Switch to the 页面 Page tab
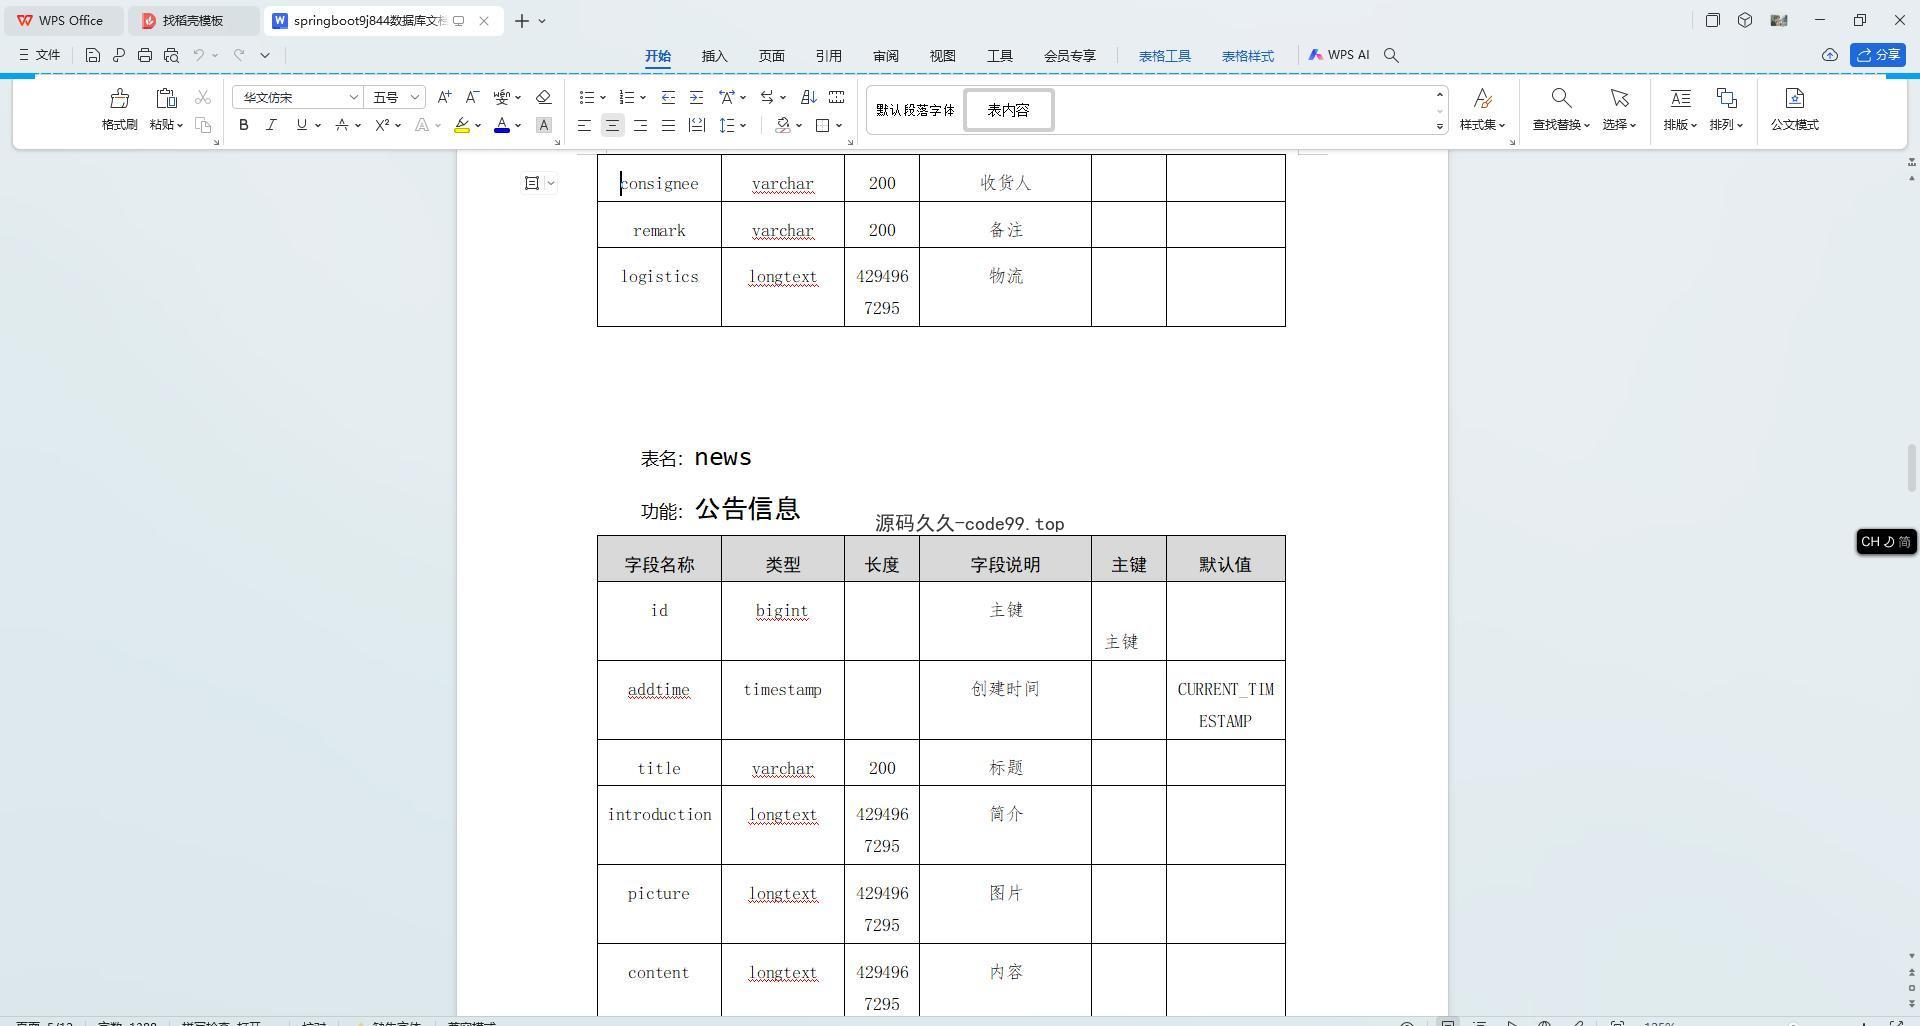 771,56
